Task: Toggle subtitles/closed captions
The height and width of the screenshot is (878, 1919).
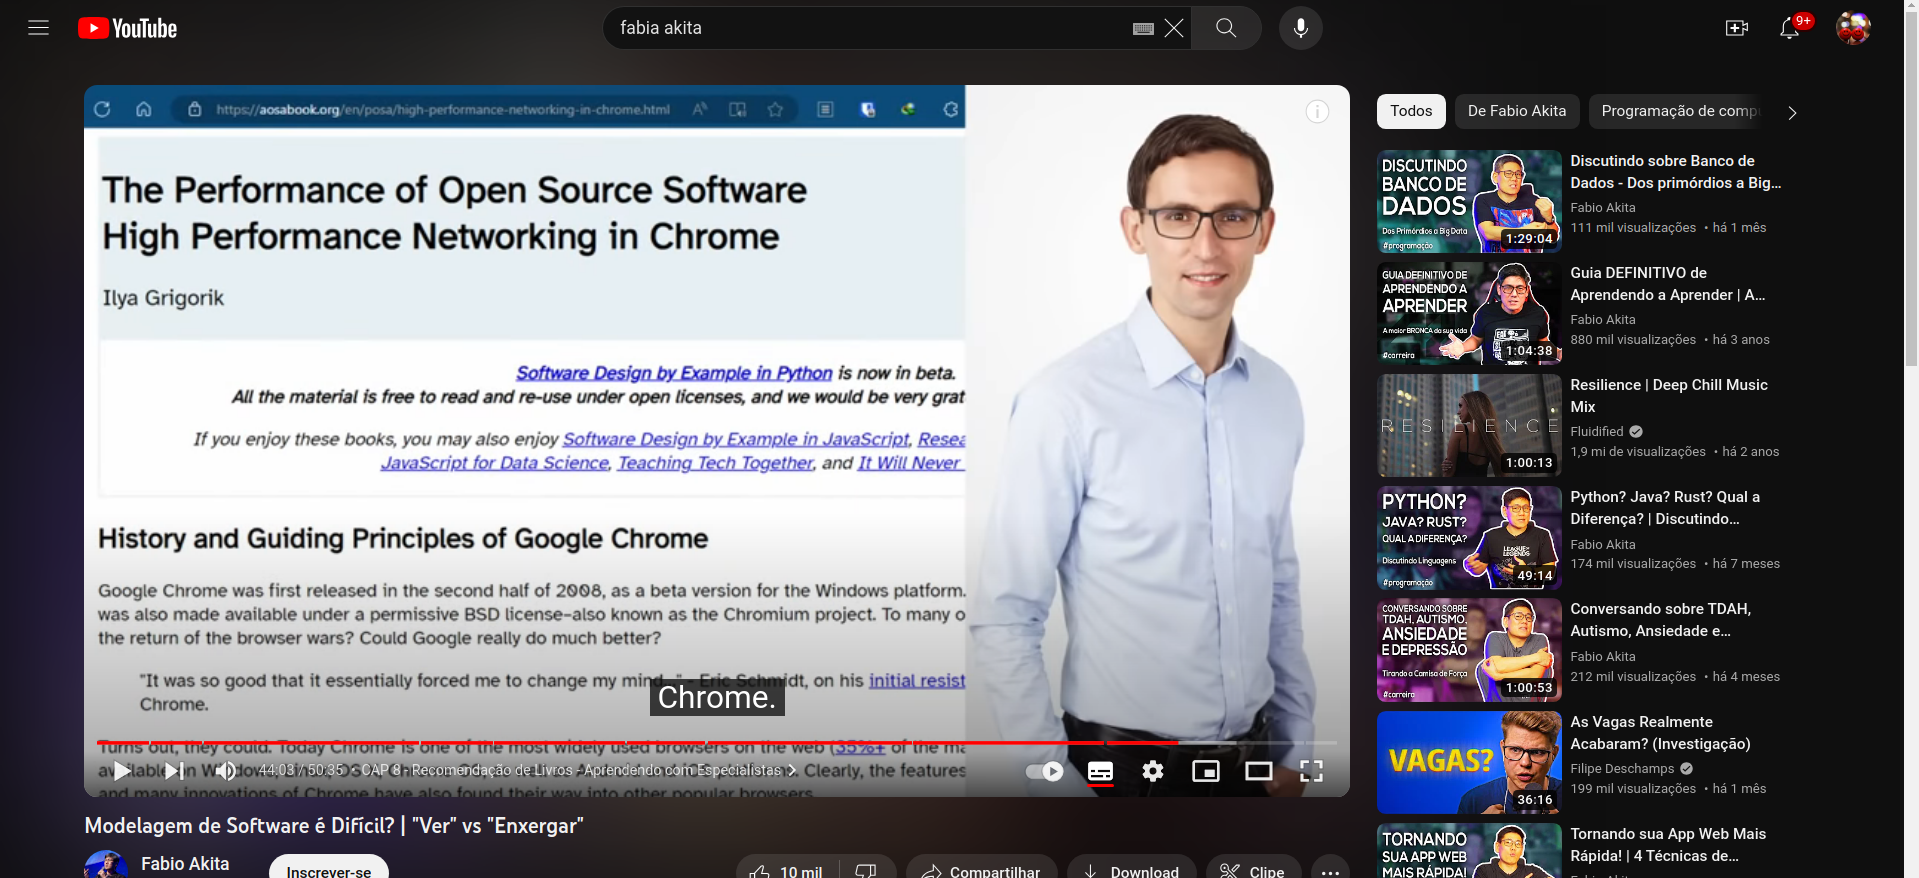Action: [1100, 771]
